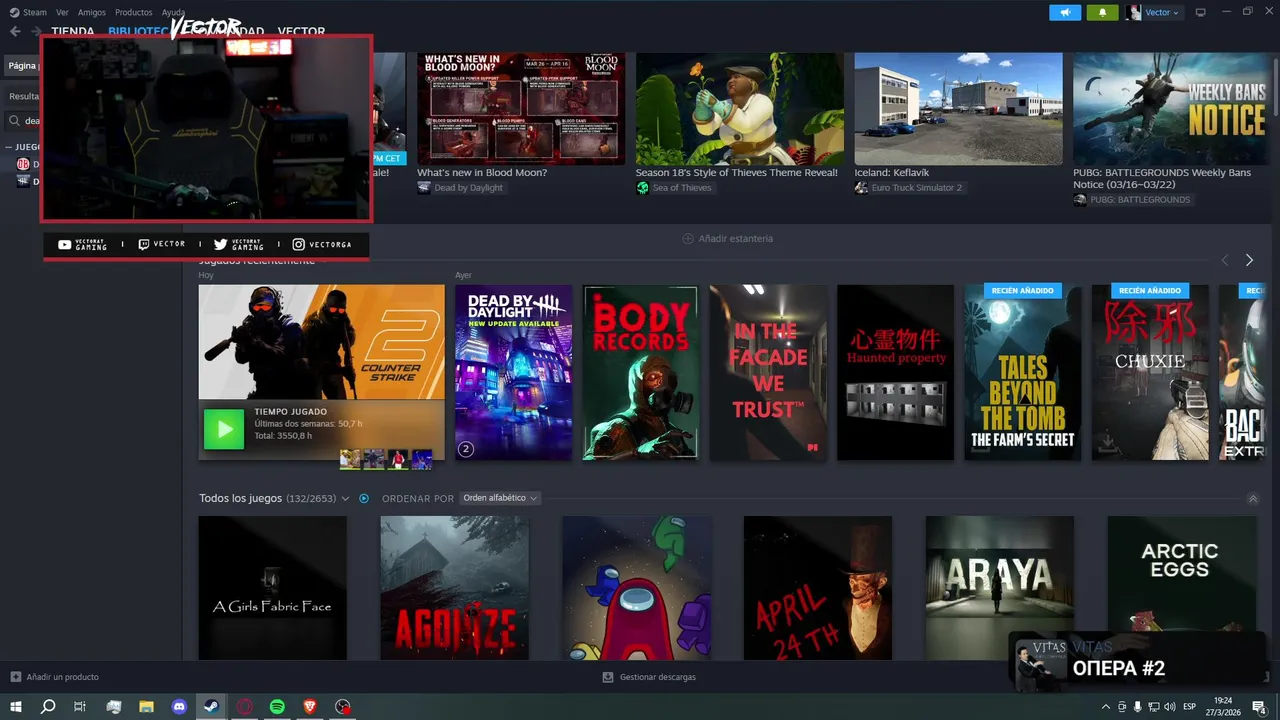Screen dimensions: 1280x720
Task: Click the Dead by Daylight news source icon
Action: (x=424, y=188)
